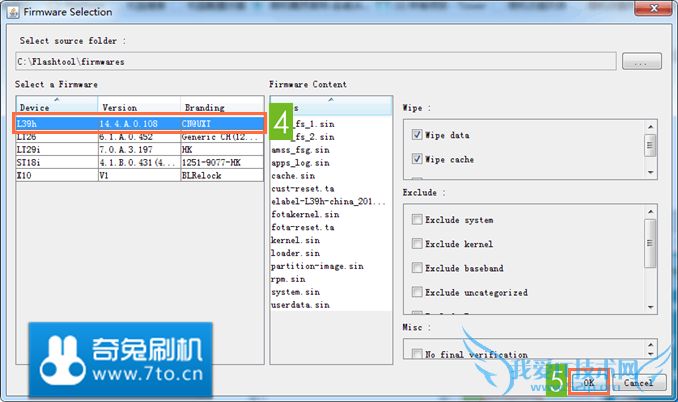Sort firmware list by Branding column
Screen dimensions: 678x402
(x=222, y=107)
